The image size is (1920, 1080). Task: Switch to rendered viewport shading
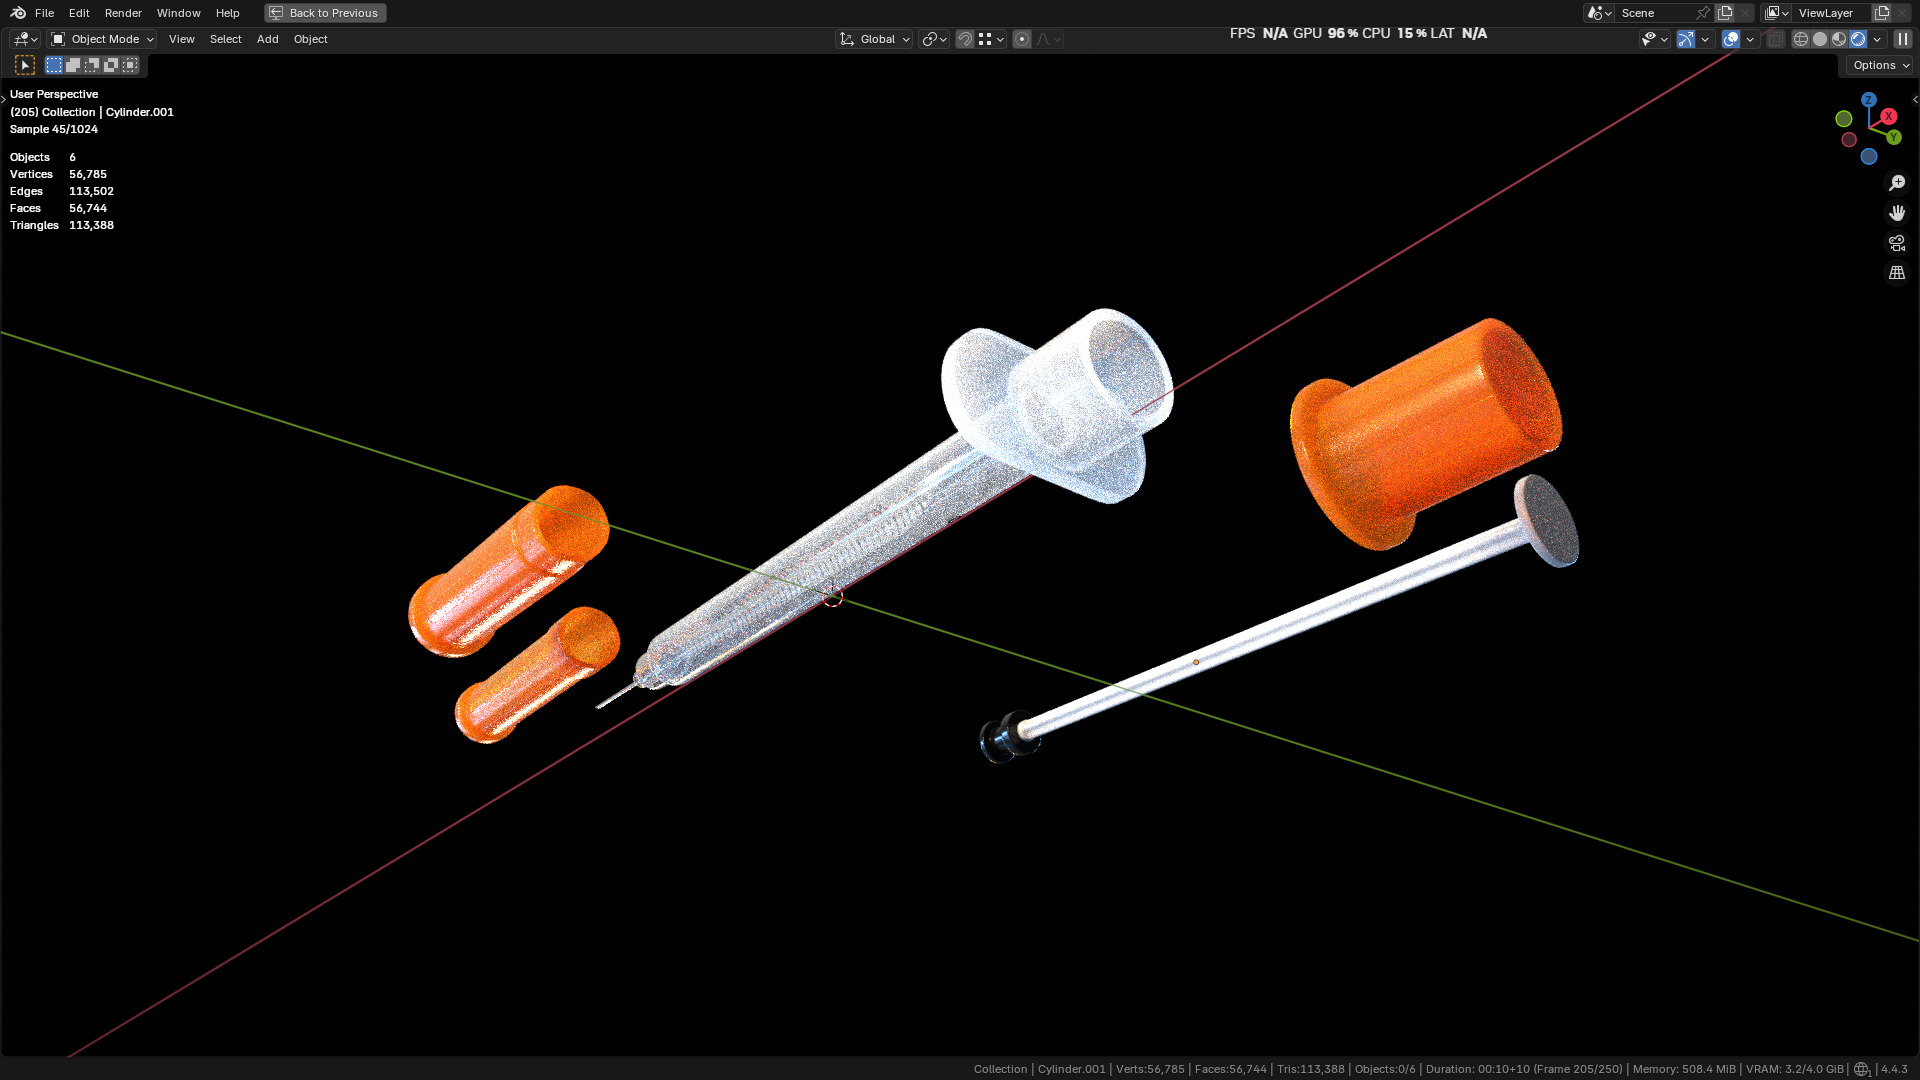coord(1858,39)
